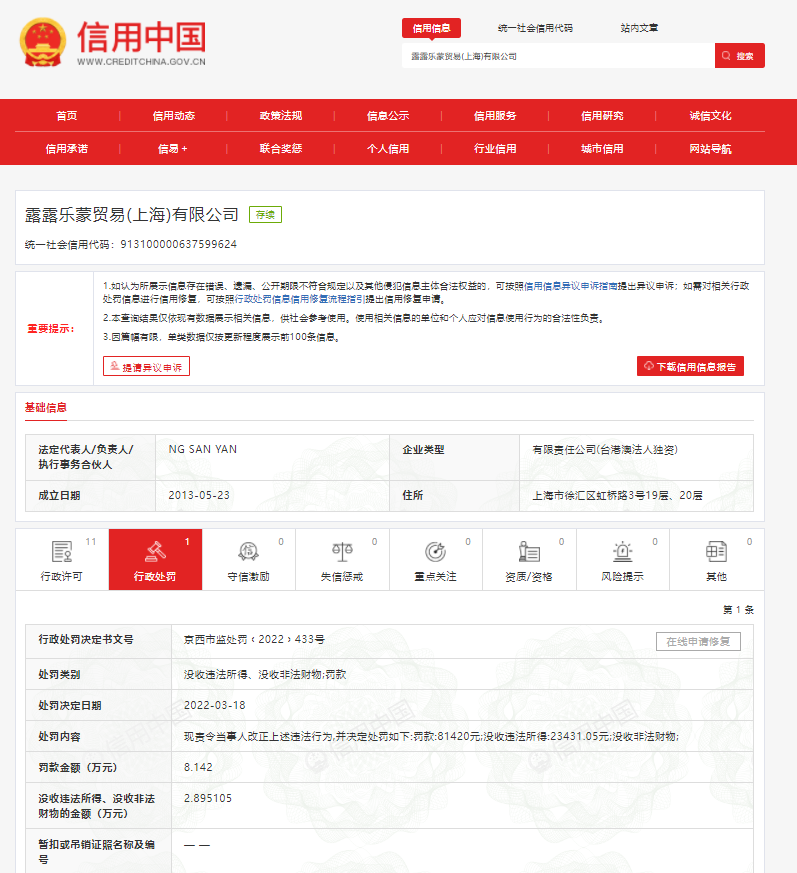The image size is (797, 873).
Task: Click the 存续 status badge
Action: 265,215
